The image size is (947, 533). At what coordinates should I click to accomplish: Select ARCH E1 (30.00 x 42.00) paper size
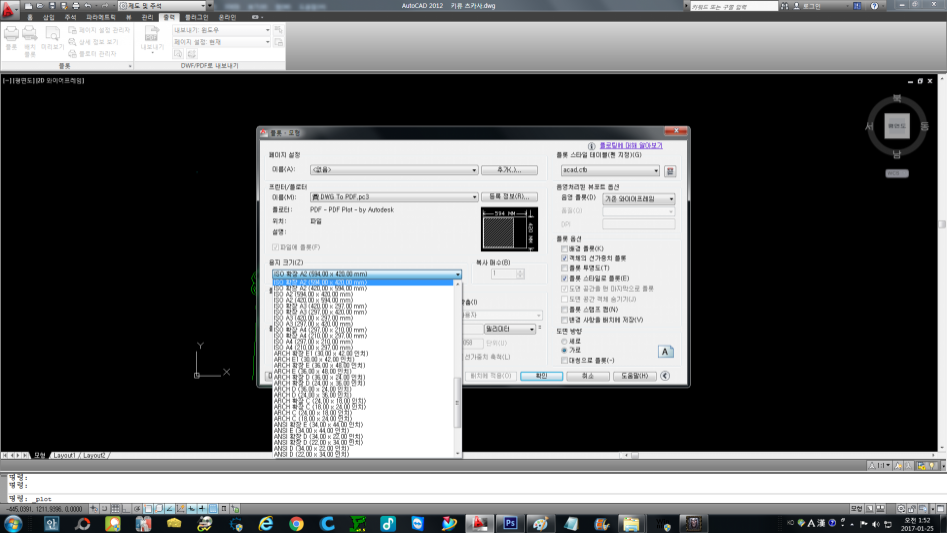(x=314, y=360)
